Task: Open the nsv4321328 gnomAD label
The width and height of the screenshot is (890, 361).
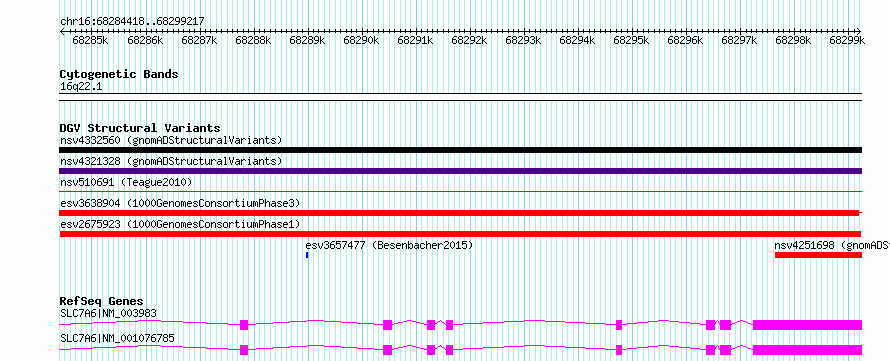Action: [171, 161]
